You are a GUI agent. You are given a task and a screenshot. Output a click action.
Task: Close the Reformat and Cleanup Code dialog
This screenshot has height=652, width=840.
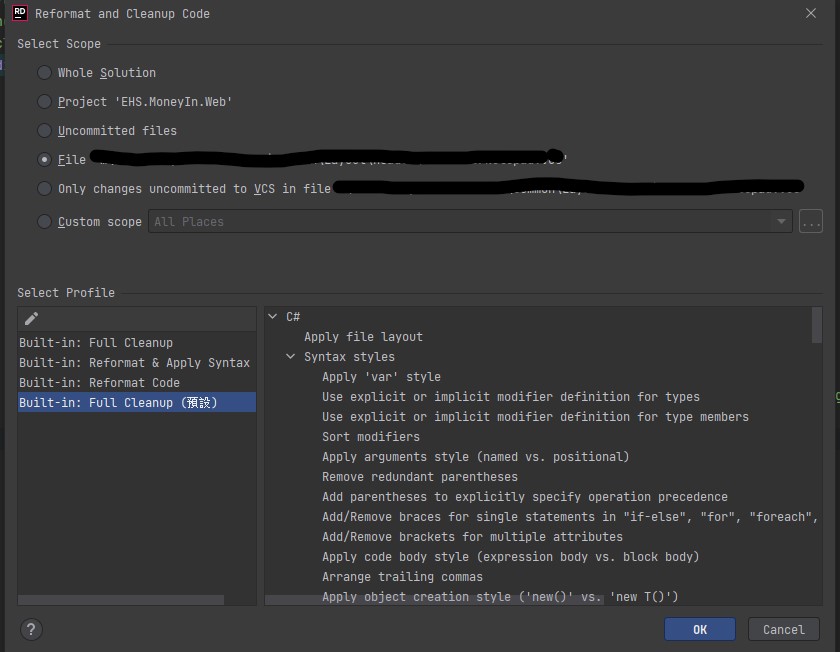point(811,13)
